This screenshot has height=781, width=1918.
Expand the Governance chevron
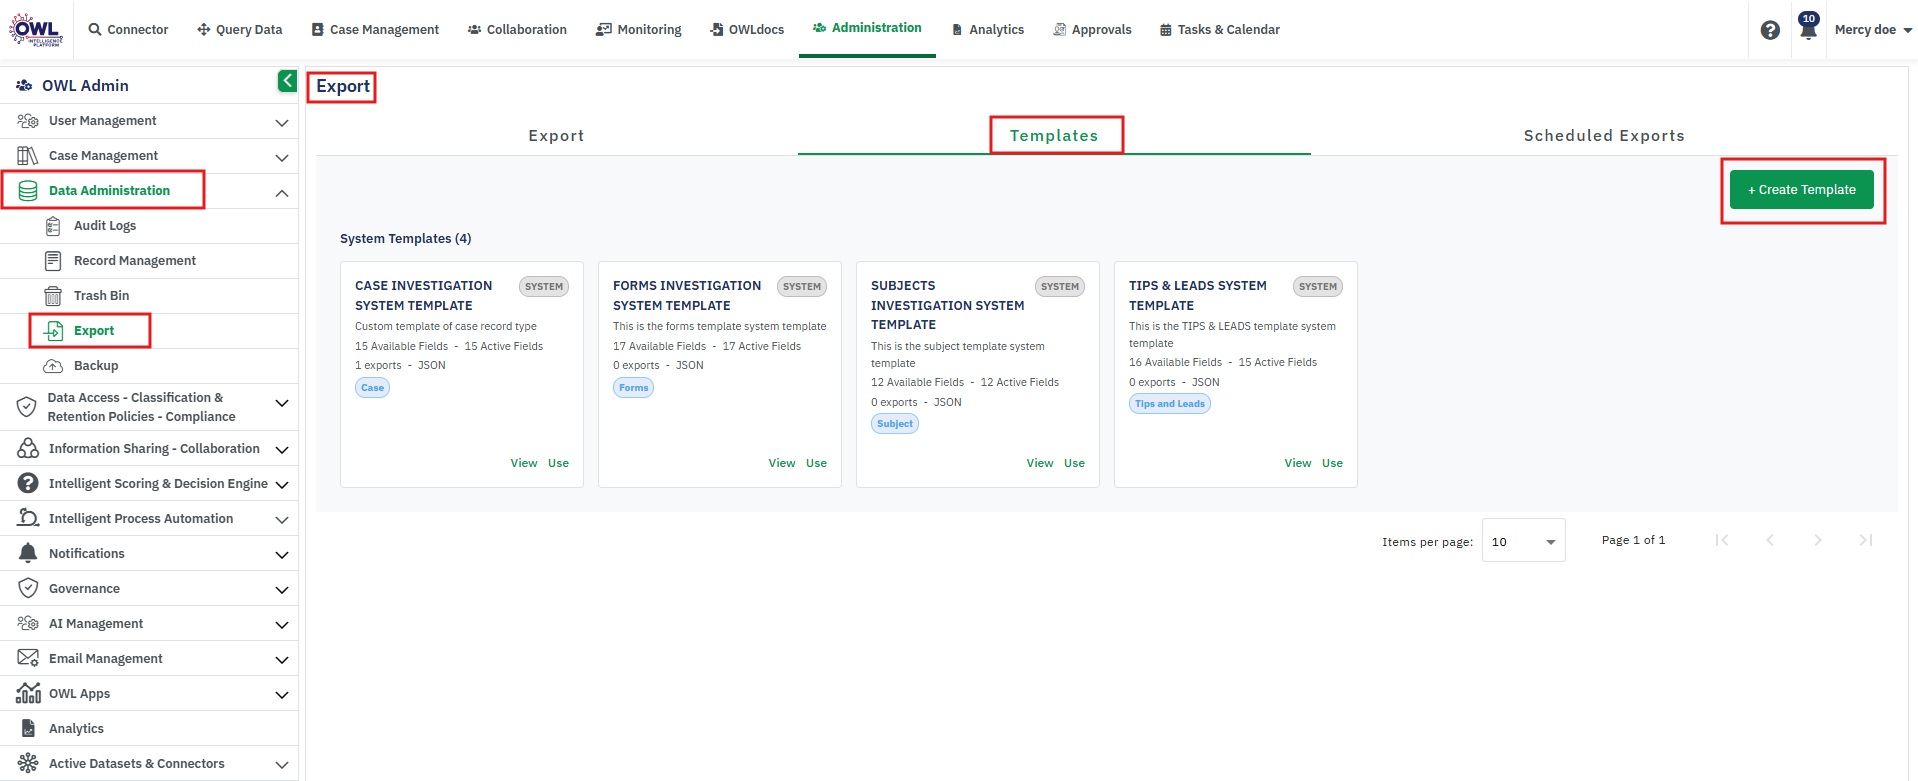(x=282, y=590)
